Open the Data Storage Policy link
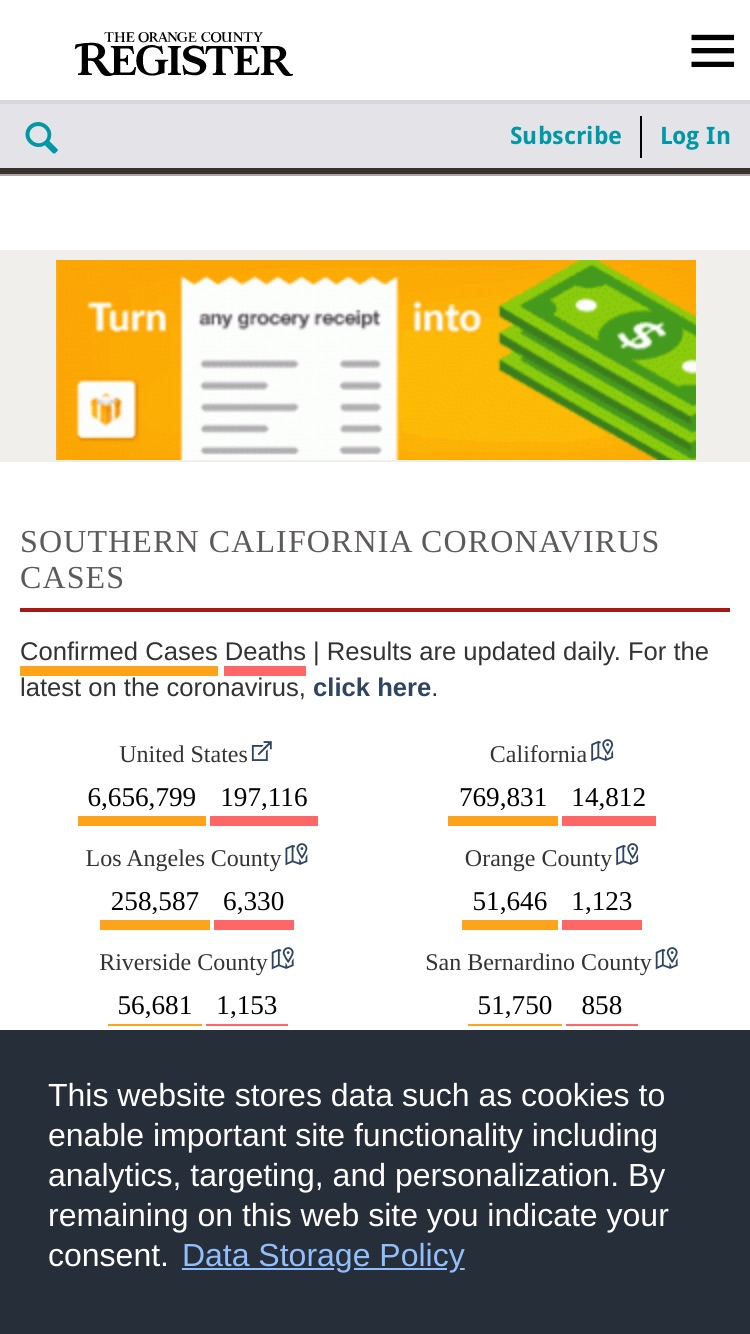750x1334 pixels. [323, 1255]
